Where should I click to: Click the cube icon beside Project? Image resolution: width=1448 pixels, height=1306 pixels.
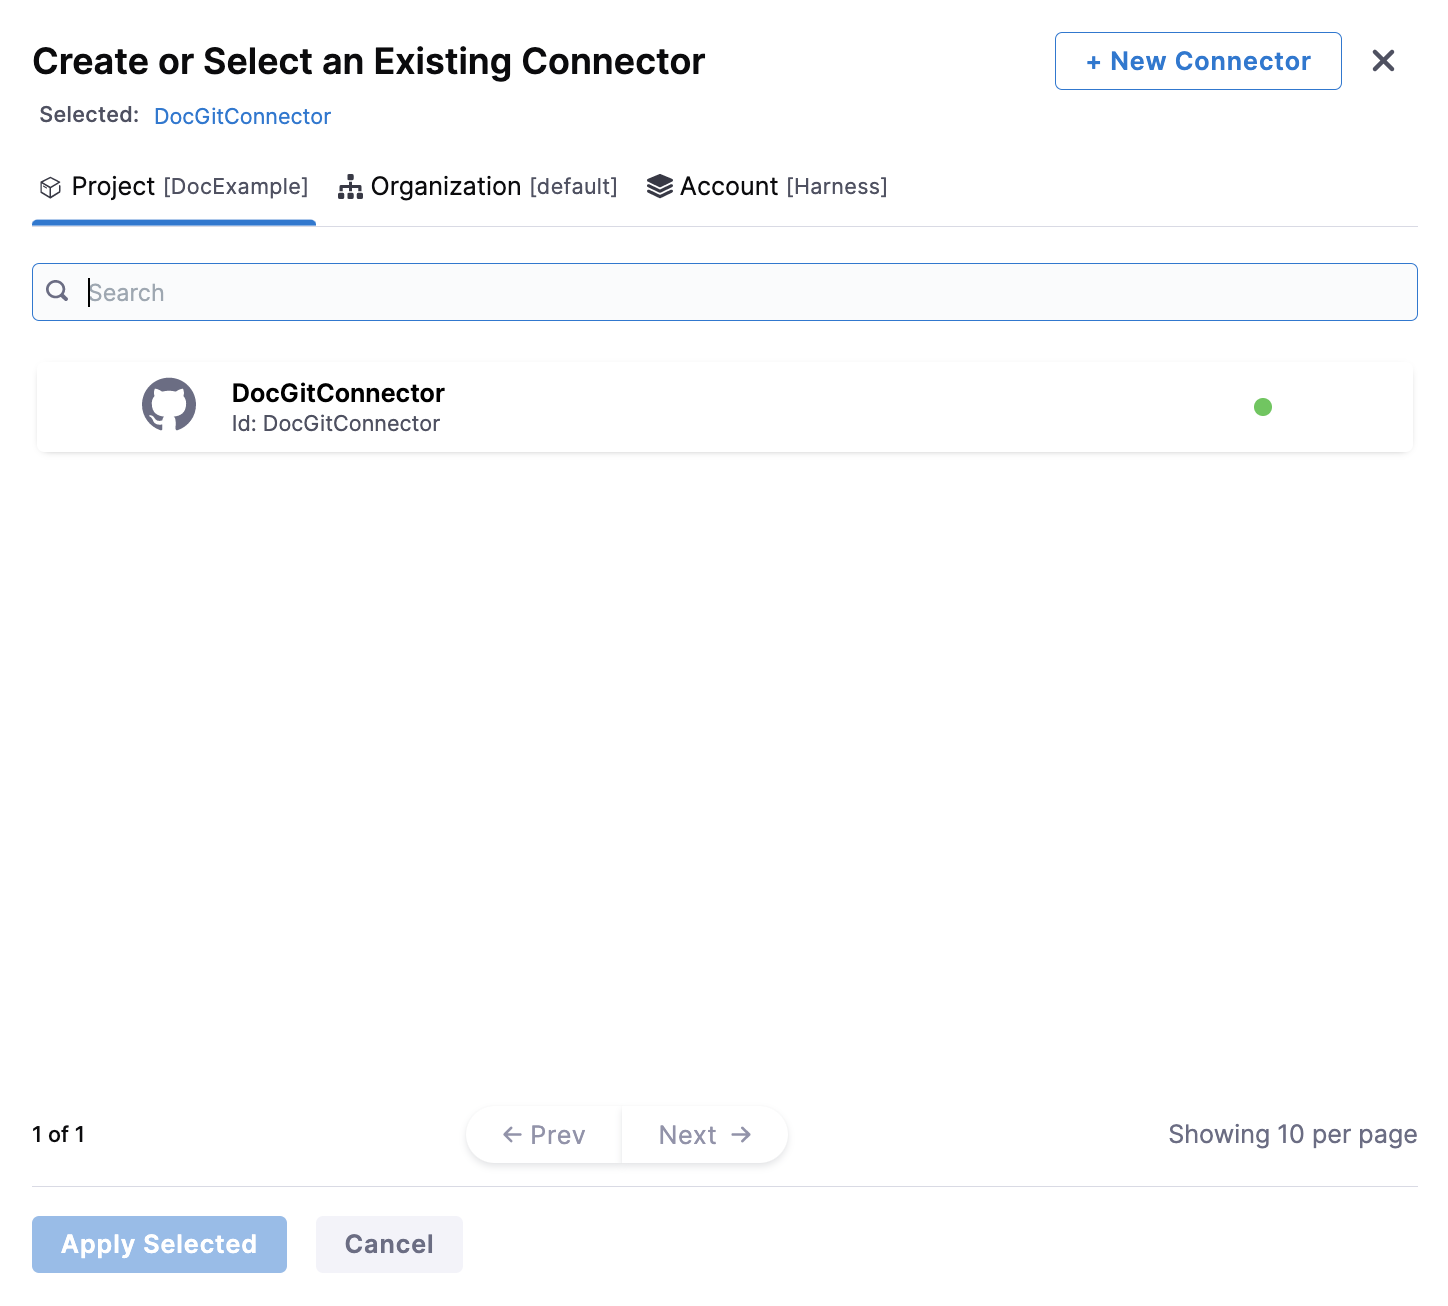(50, 188)
